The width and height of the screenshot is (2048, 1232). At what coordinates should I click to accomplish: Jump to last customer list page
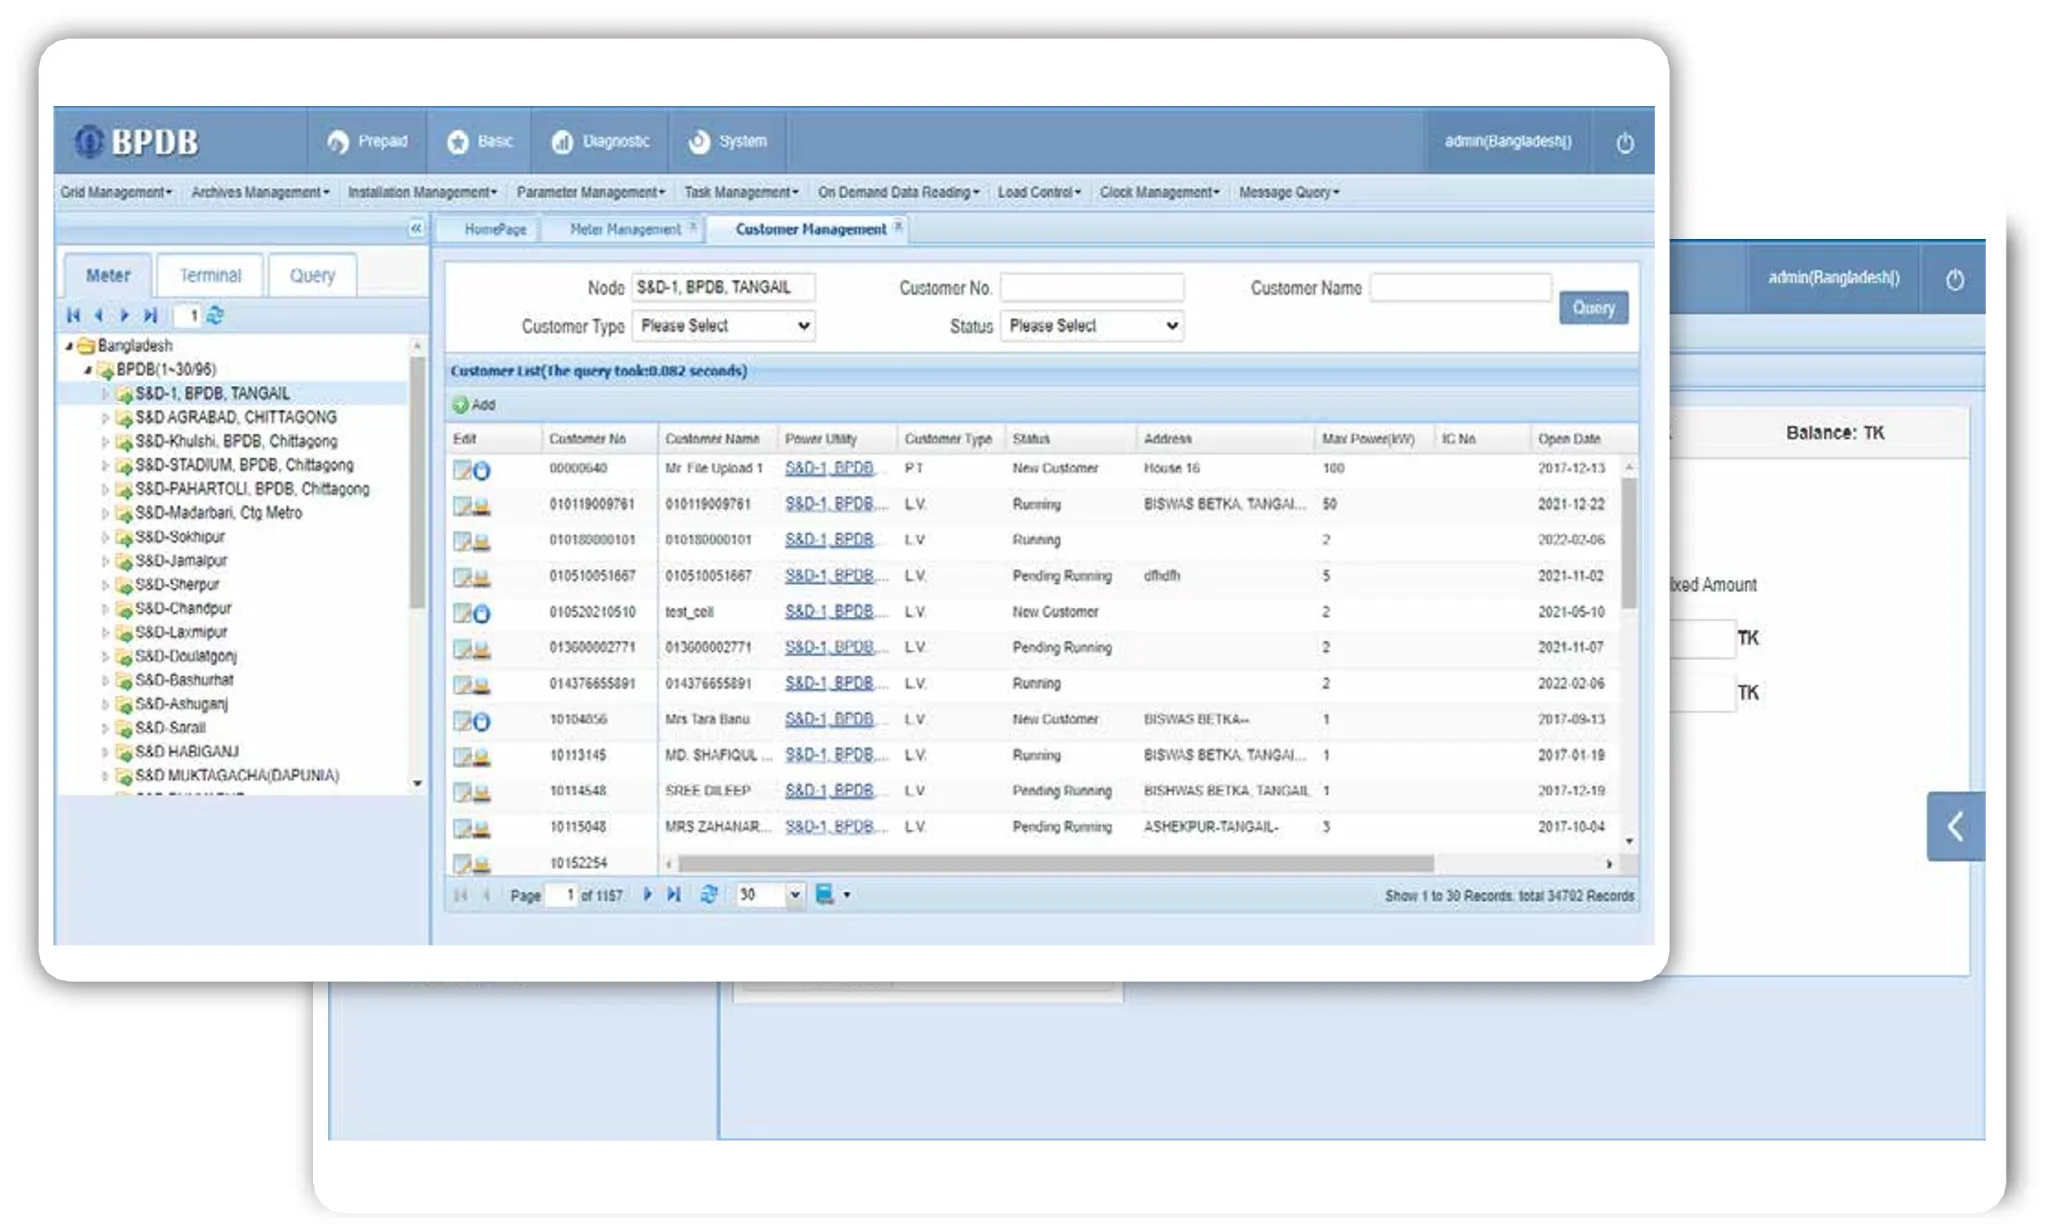click(674, 895)
